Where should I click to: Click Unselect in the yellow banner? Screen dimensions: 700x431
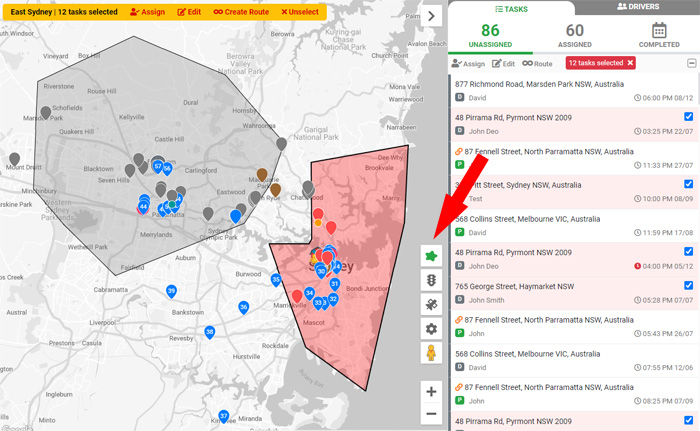(300, 12)
